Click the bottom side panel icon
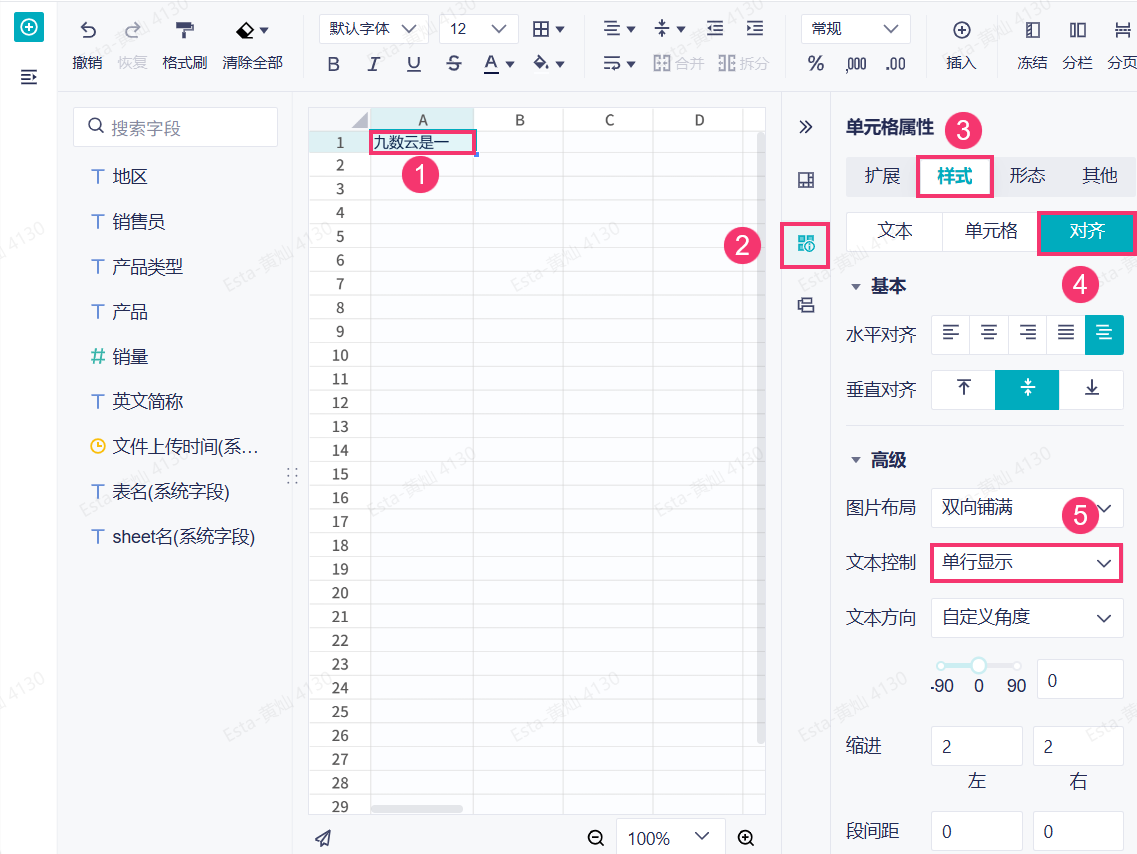The width and height of the screenshot is (1137, 854). 806,305
